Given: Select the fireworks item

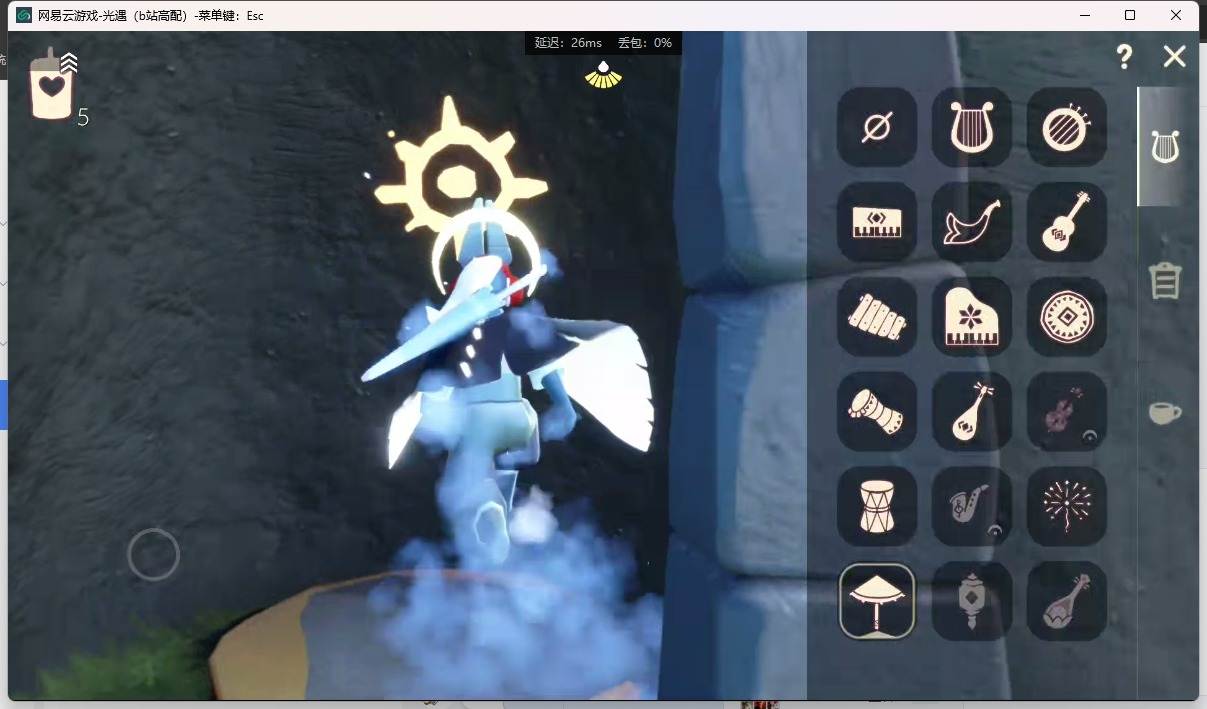Looking at the screenshot, I should [x=1067, y=507].
